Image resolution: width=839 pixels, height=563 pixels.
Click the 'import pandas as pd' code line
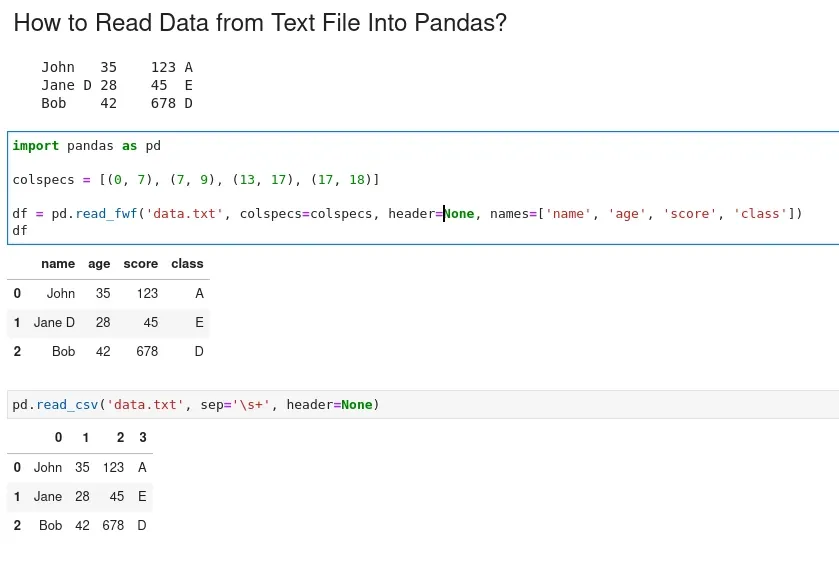point(87,146)
